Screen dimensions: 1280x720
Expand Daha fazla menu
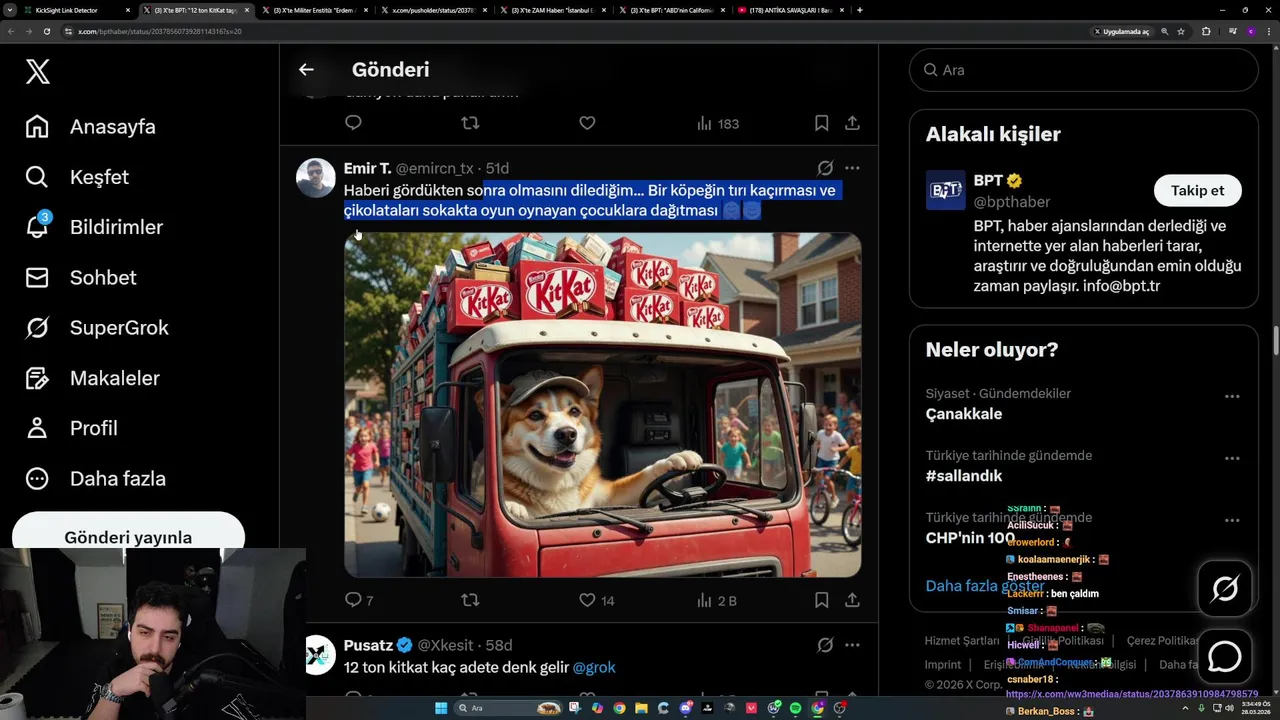pos(95,478)
